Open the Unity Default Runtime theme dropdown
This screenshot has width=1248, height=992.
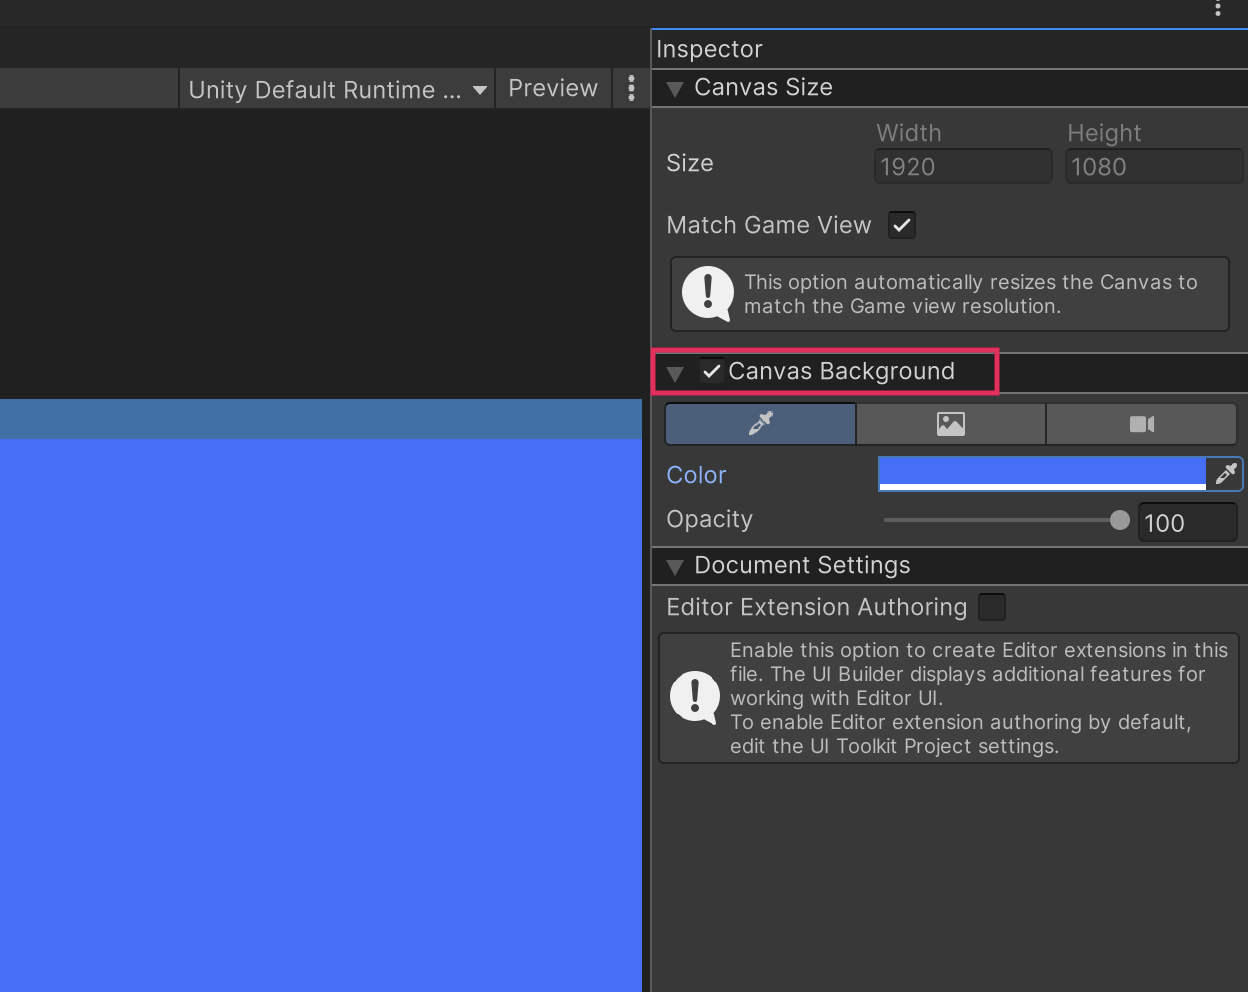click(x=337, y=89)
